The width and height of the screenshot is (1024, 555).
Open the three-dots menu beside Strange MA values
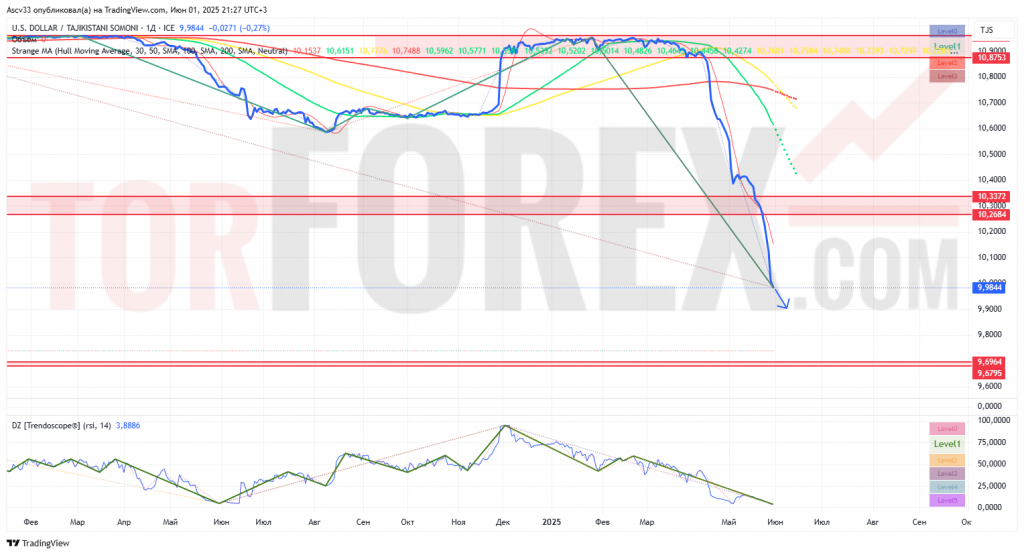pyautogui.click(x=954, y=51)
